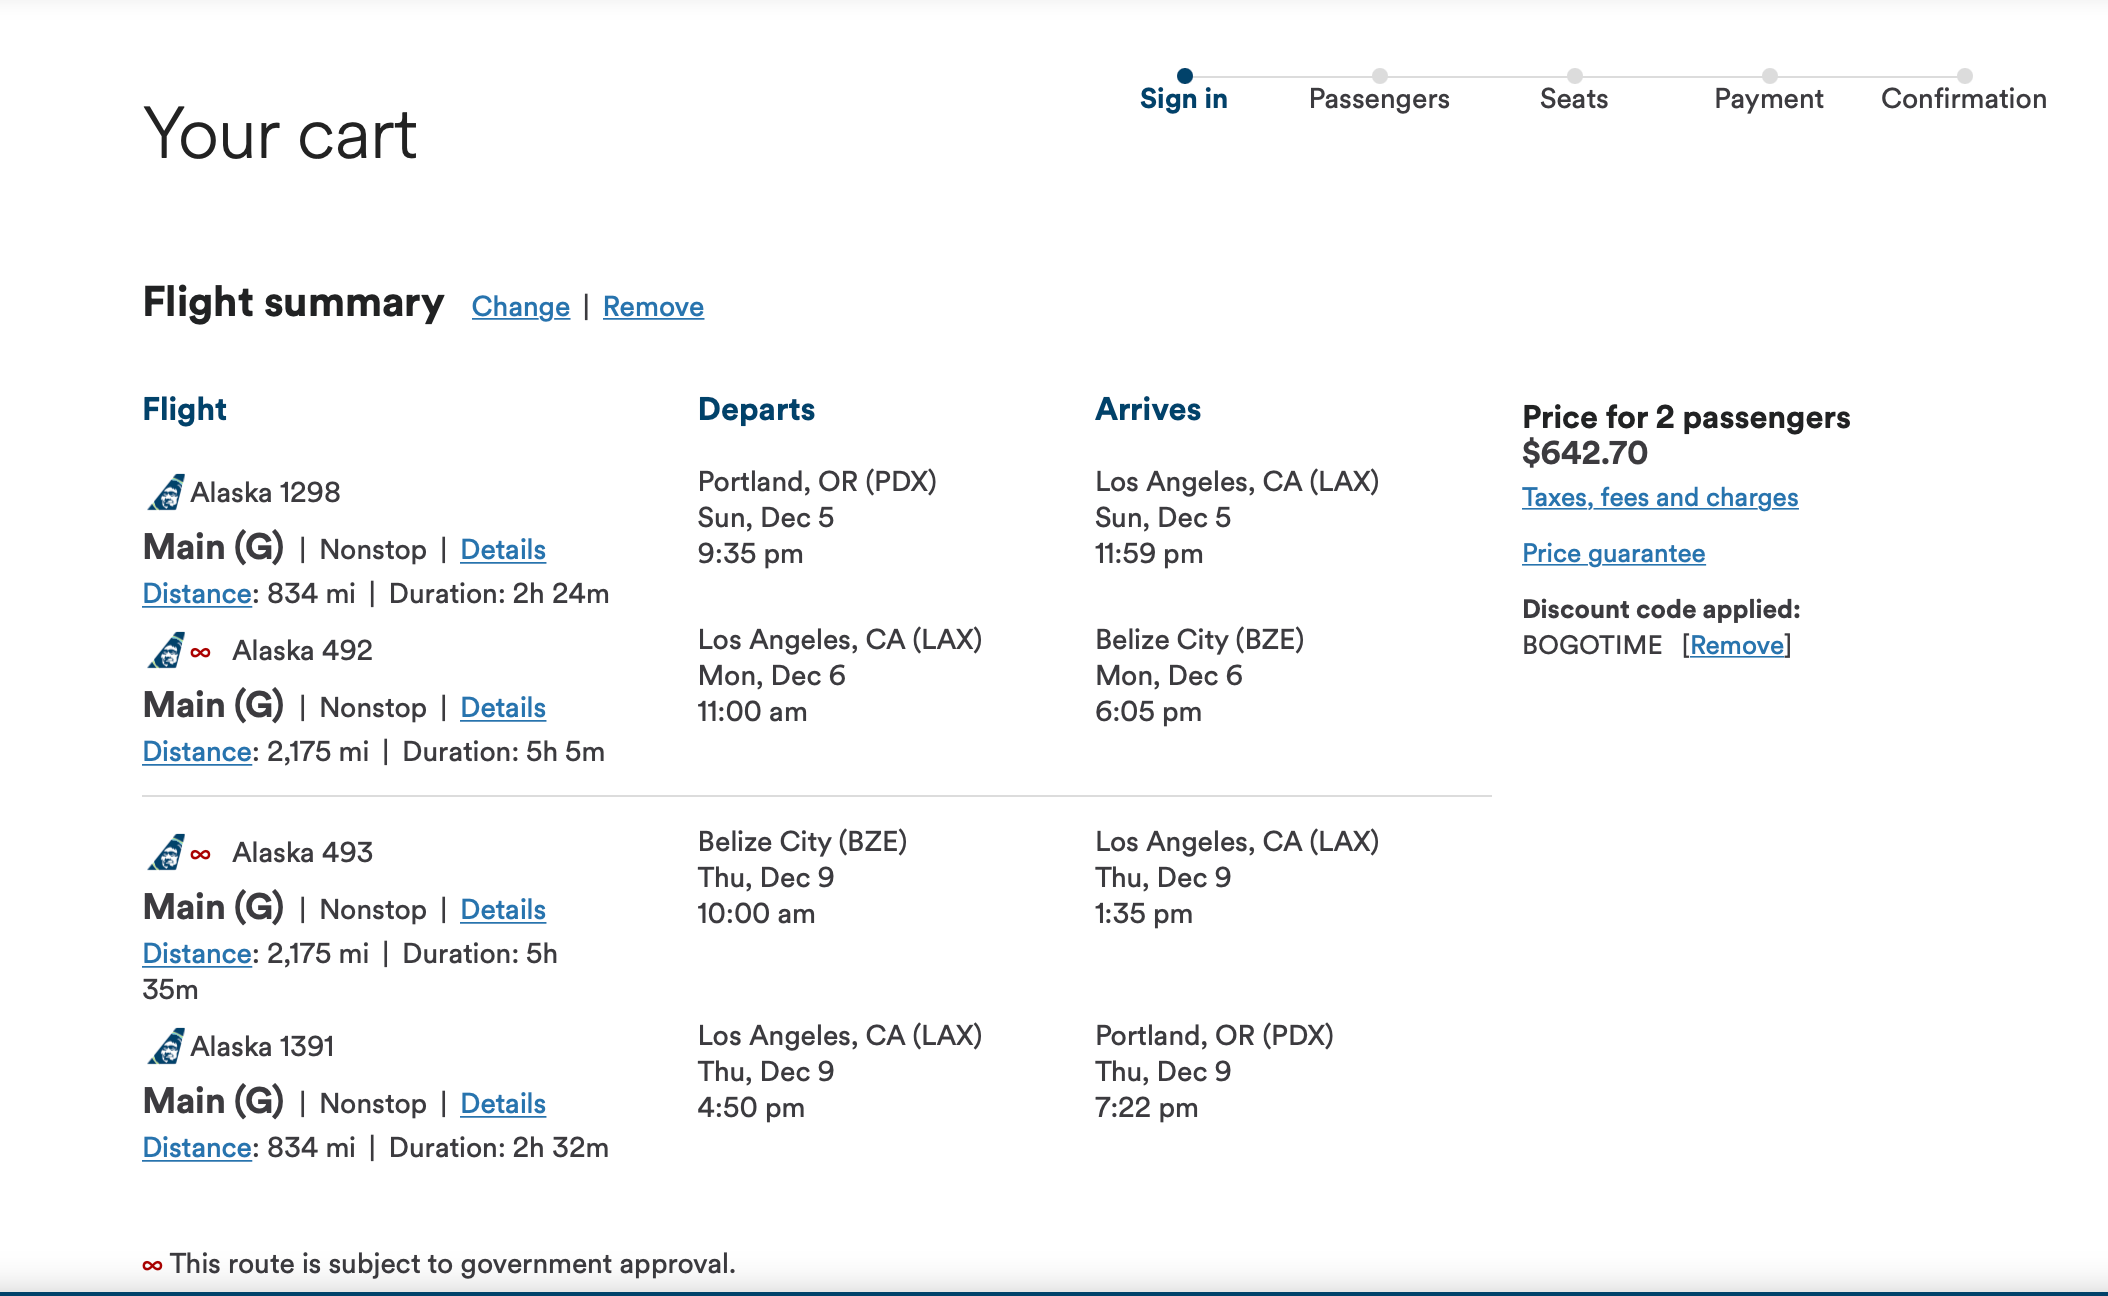2108x1296 pixels.
Task: Click '1:35 pm' arrival time
Action: tap(1144, 913)
